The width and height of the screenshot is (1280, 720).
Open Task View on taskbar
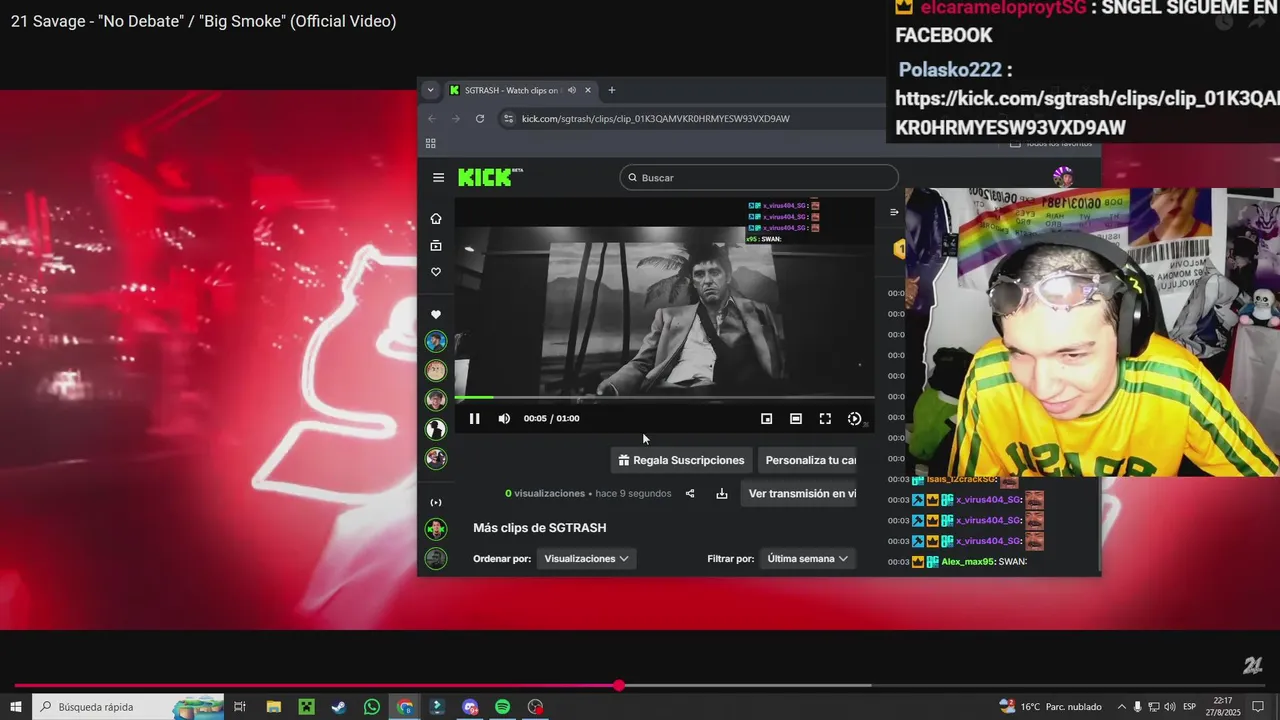tap(240, 707)
